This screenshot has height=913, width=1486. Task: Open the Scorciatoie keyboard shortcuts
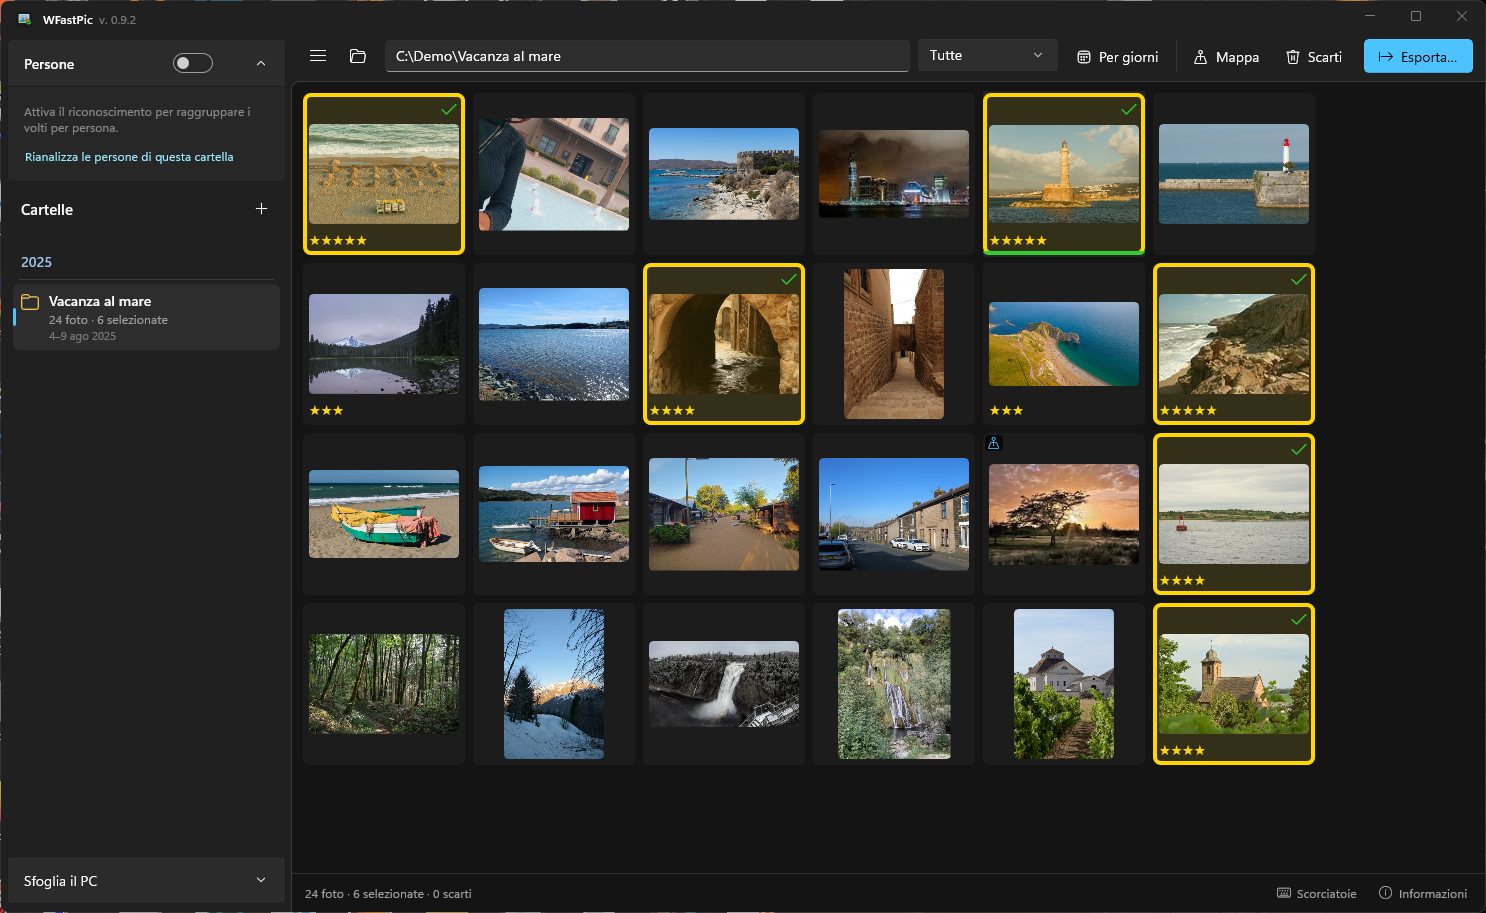1317,893
